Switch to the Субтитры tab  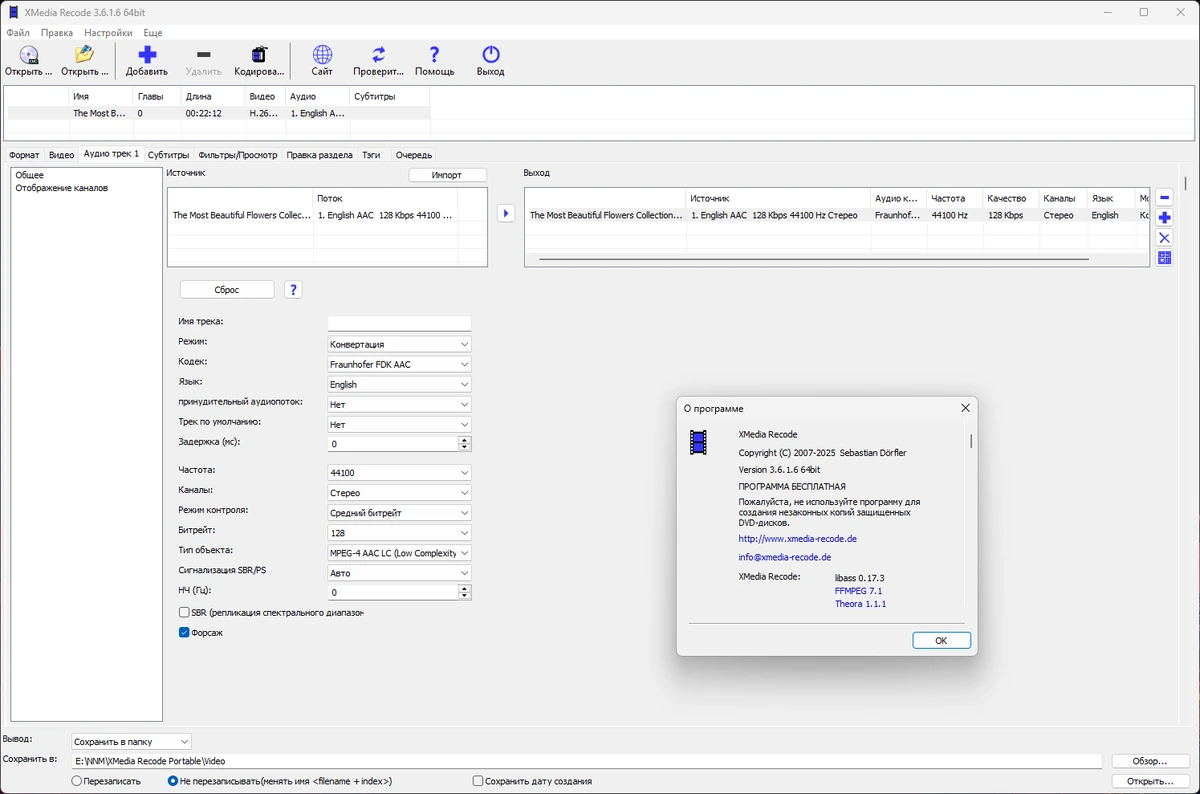[168, 155]
